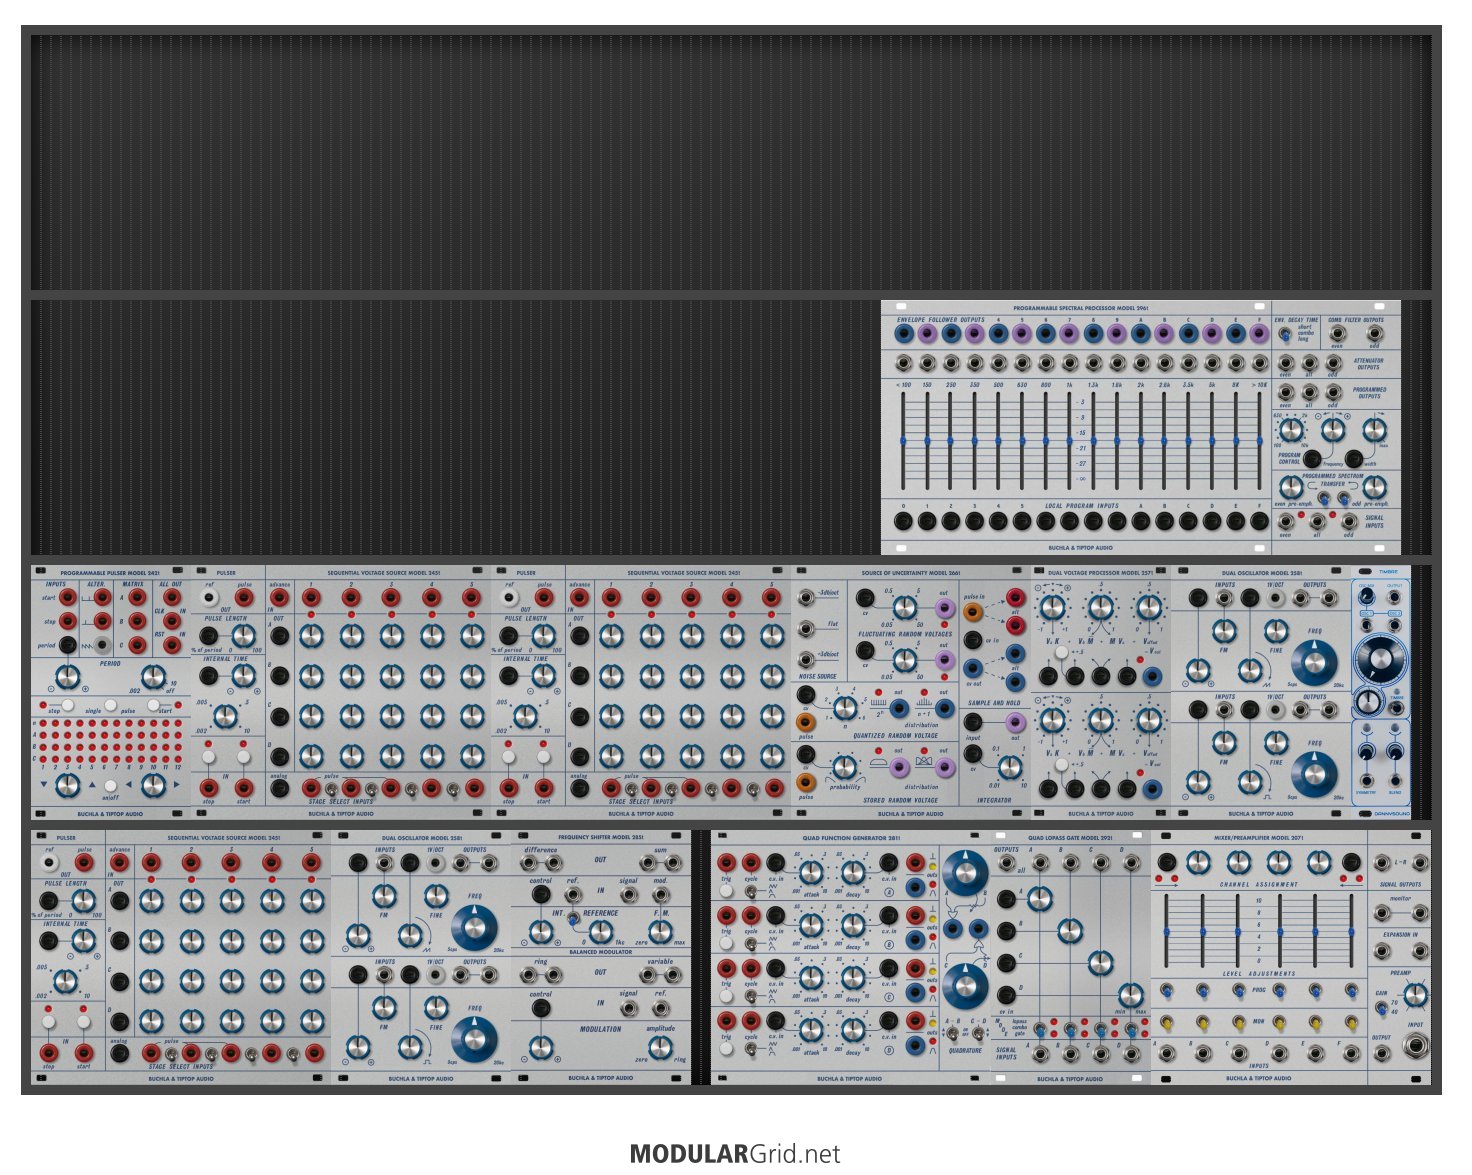
Task: Click Mixer channel A level fader
Action: pyautogui.click(x=1166, y=932)
